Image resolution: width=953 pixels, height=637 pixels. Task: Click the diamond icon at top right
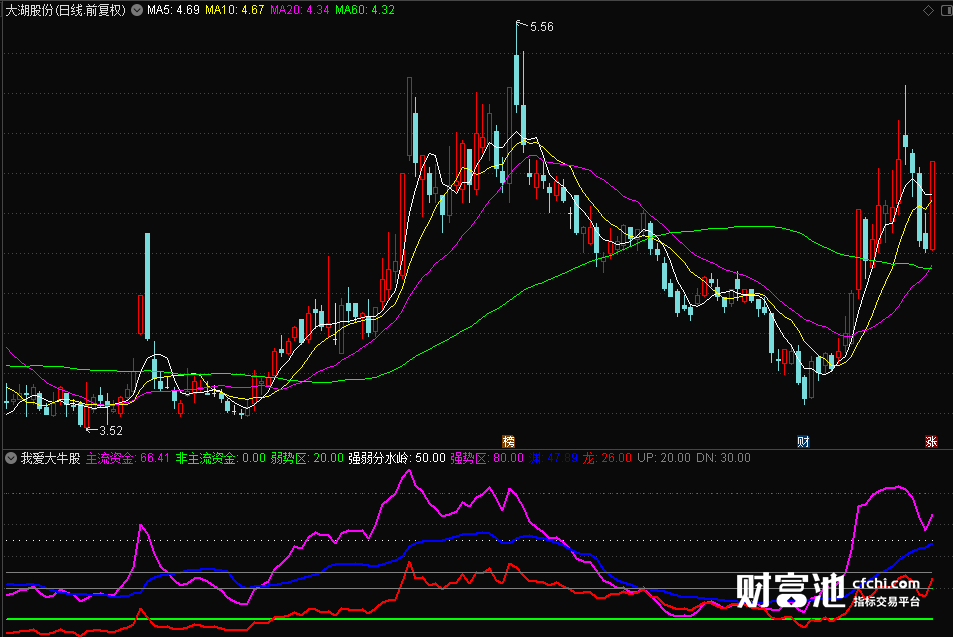(928, 10)
